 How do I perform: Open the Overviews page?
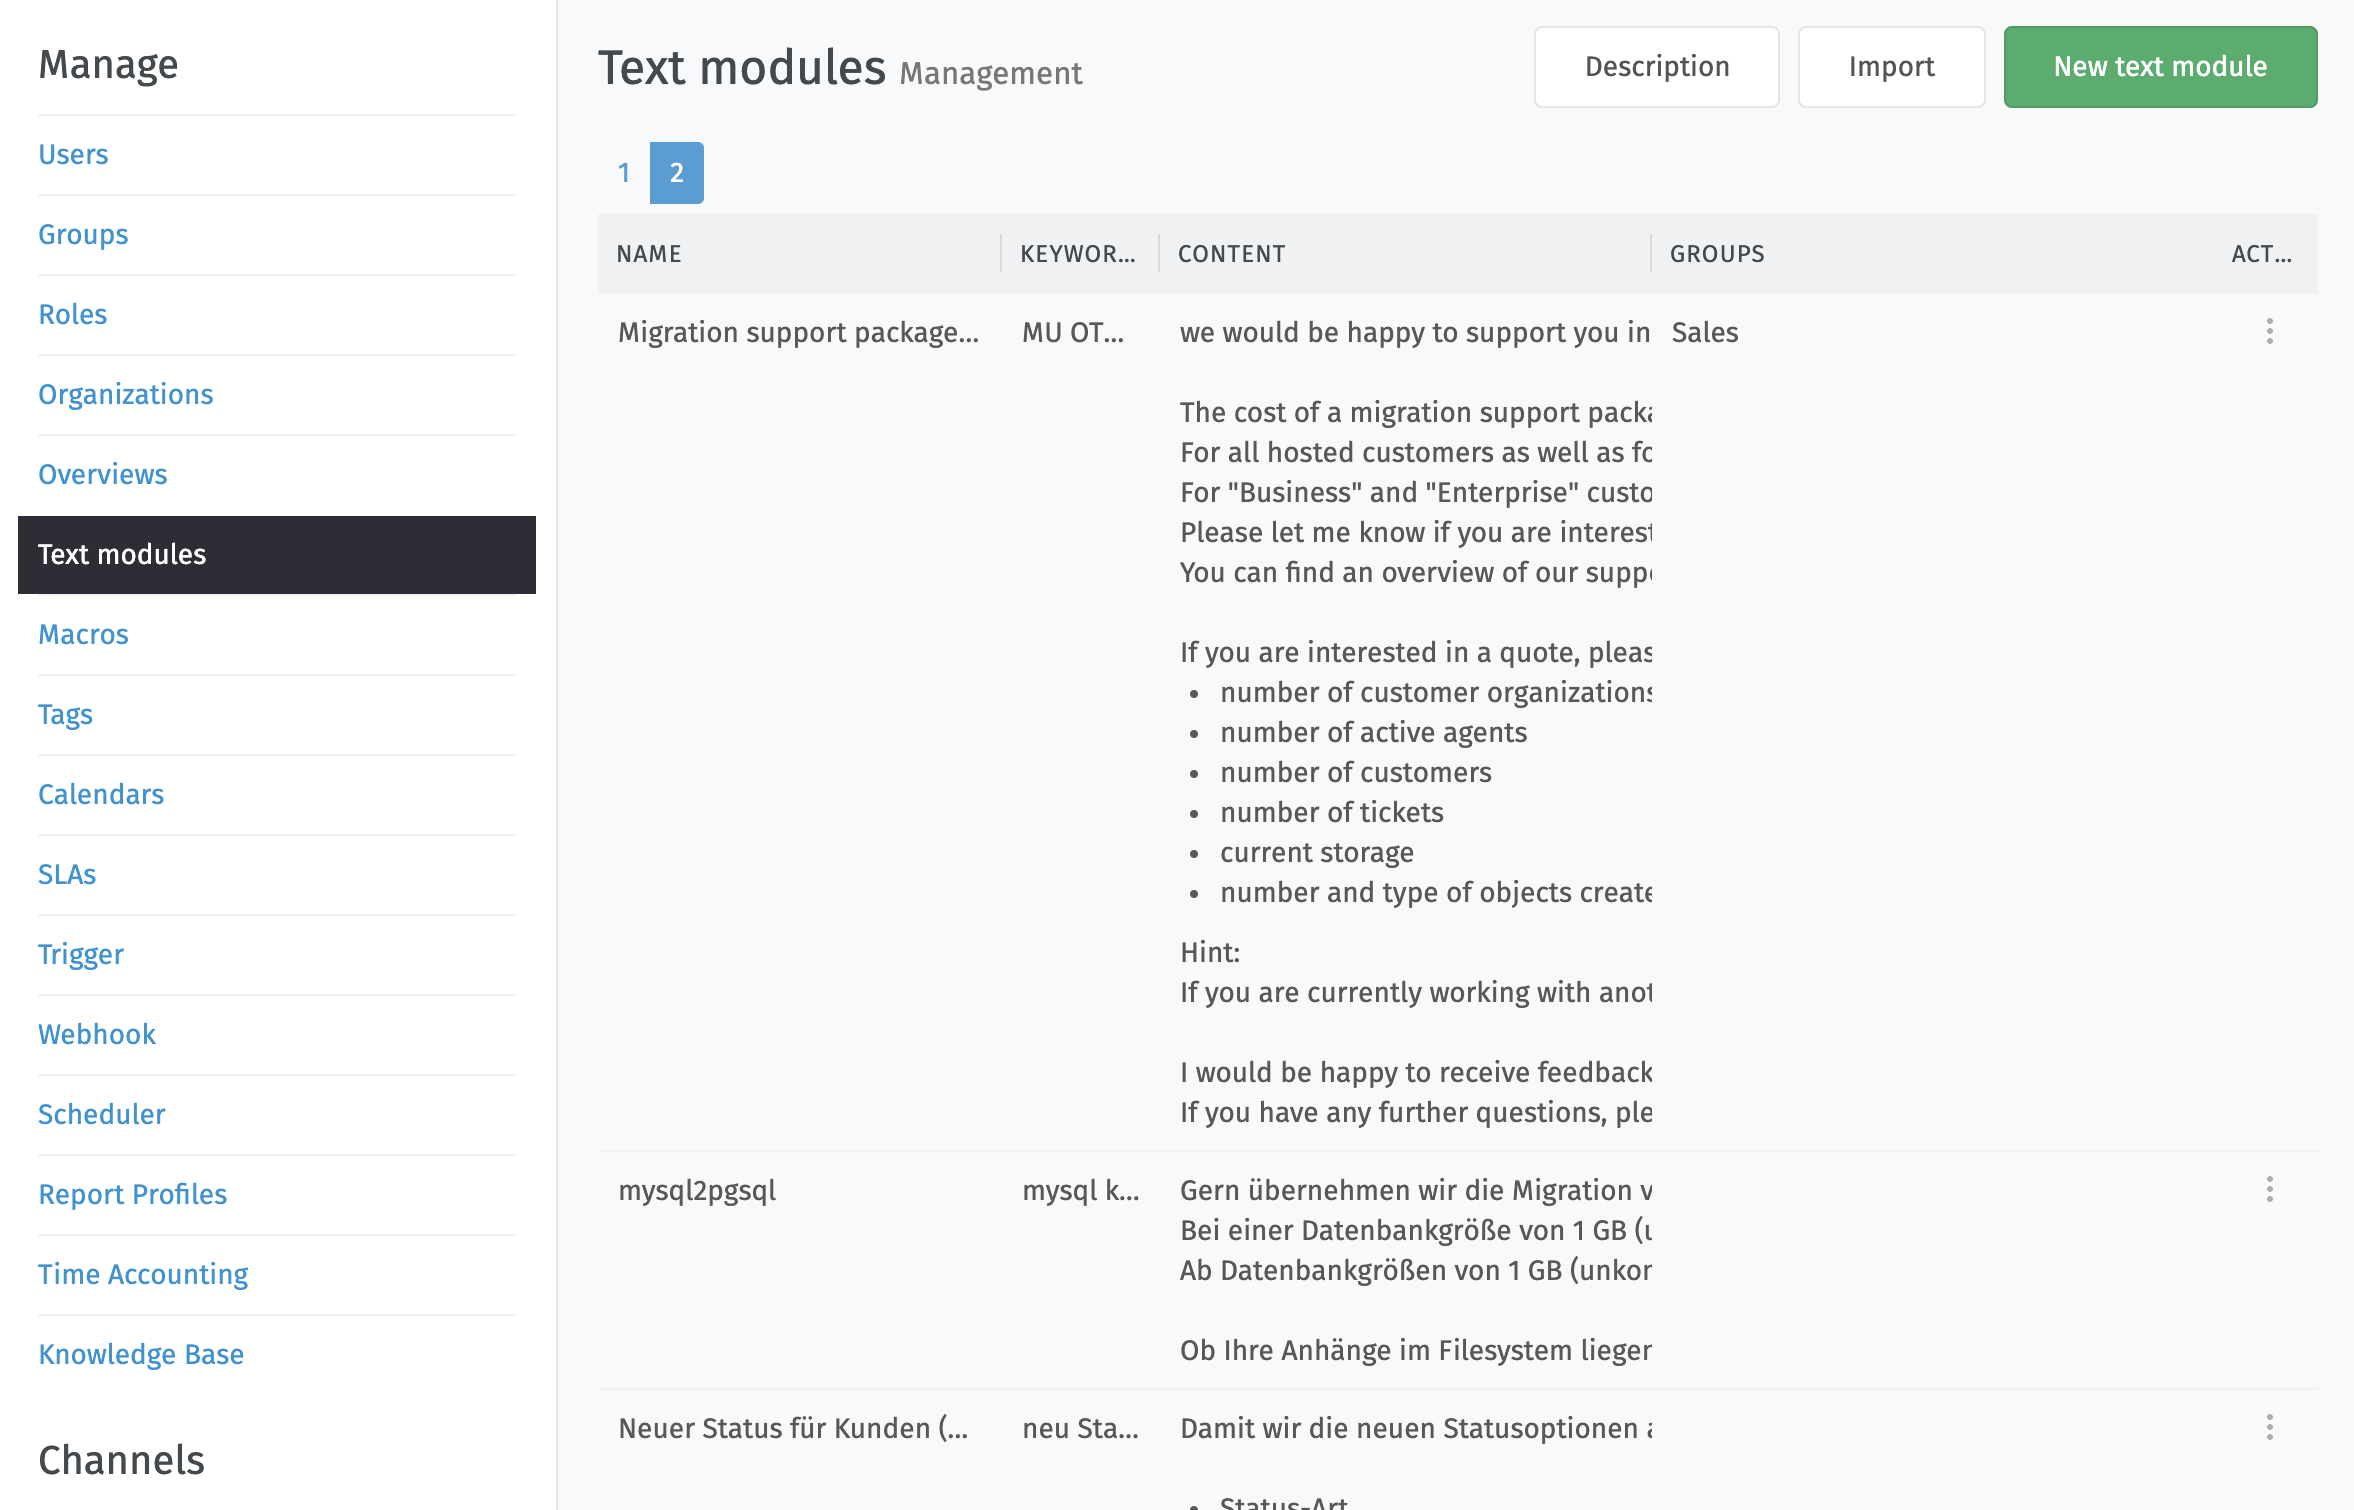(x=102, y=474)
